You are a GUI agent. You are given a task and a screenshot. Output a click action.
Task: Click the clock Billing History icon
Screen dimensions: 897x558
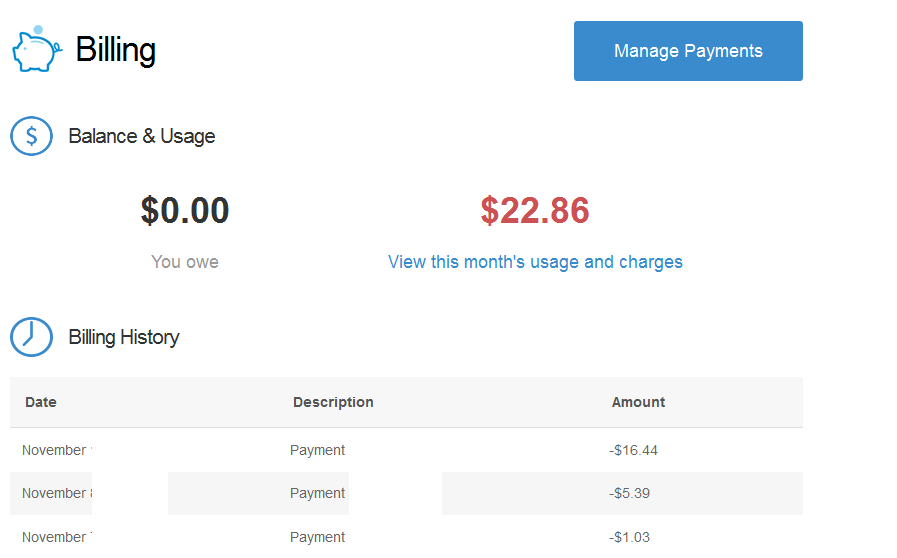click(x=31, y=337)
